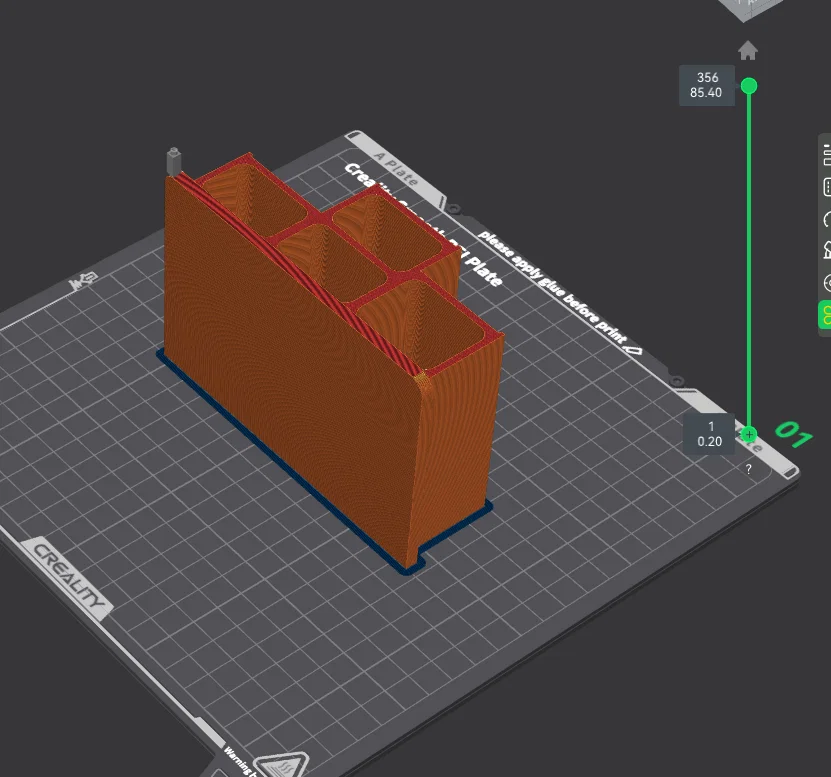Click the bar-chart icon atop the right sidebar
The width and height of the screenshot is (831, 777).
click(x=827, y=155)
